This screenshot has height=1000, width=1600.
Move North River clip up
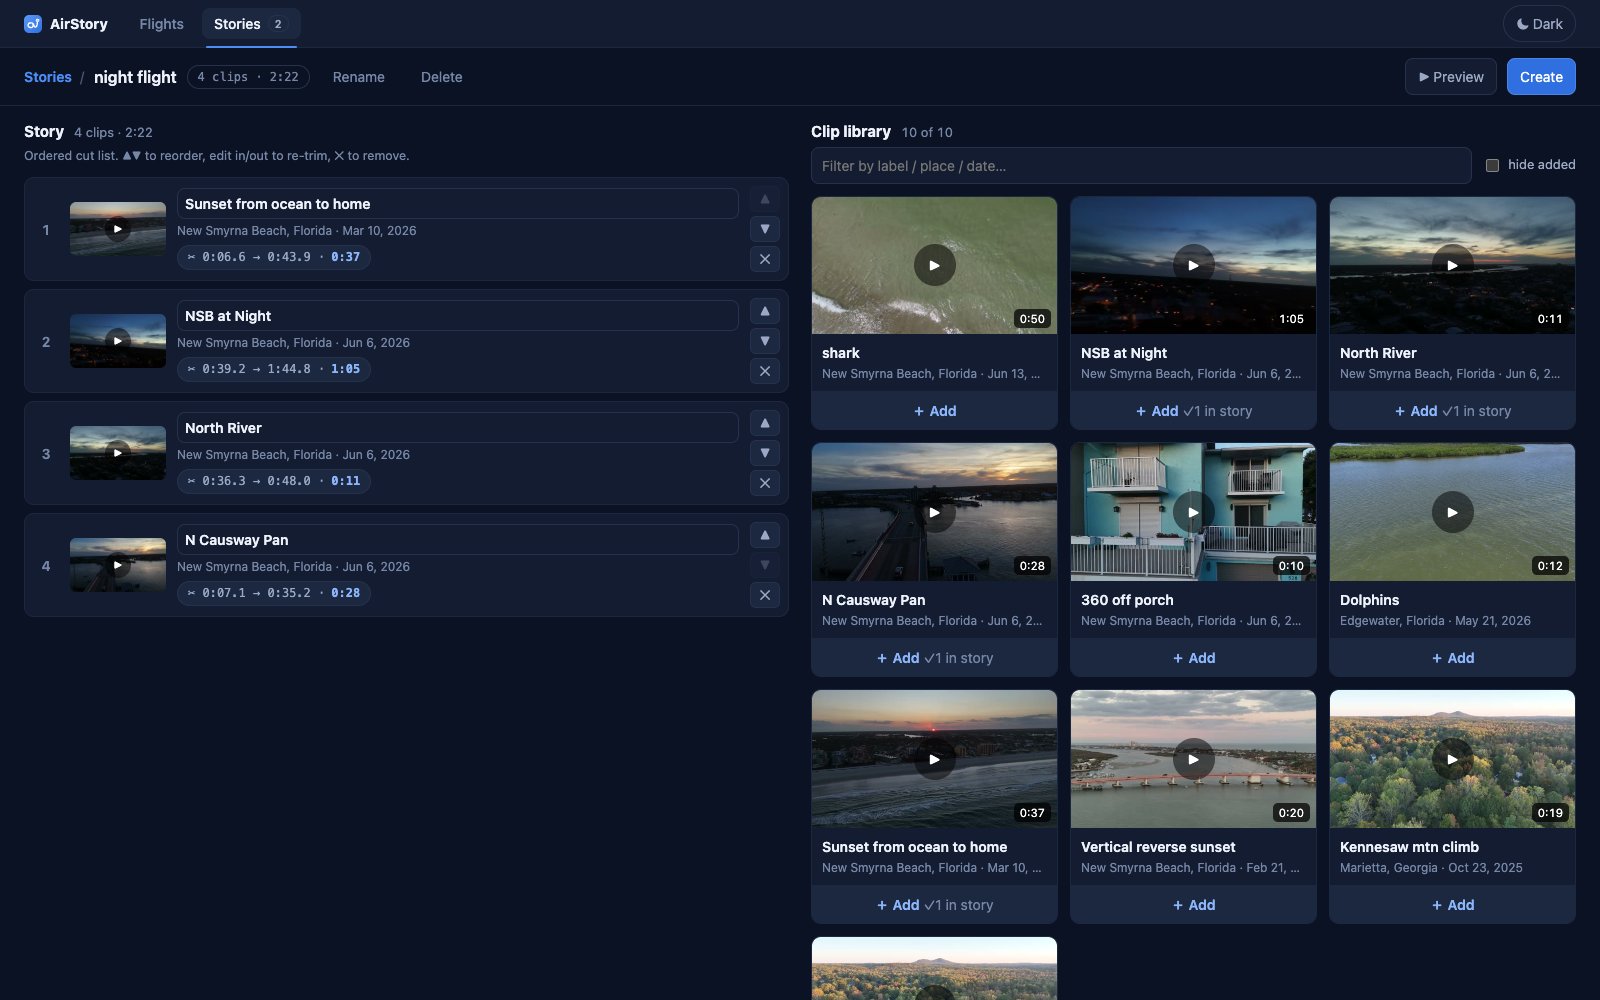coord(765,423)
